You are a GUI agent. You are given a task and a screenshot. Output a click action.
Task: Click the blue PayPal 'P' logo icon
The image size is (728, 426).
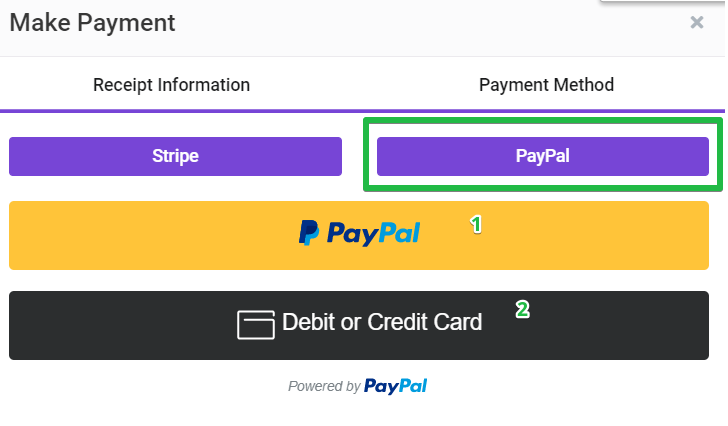point(309,232)
